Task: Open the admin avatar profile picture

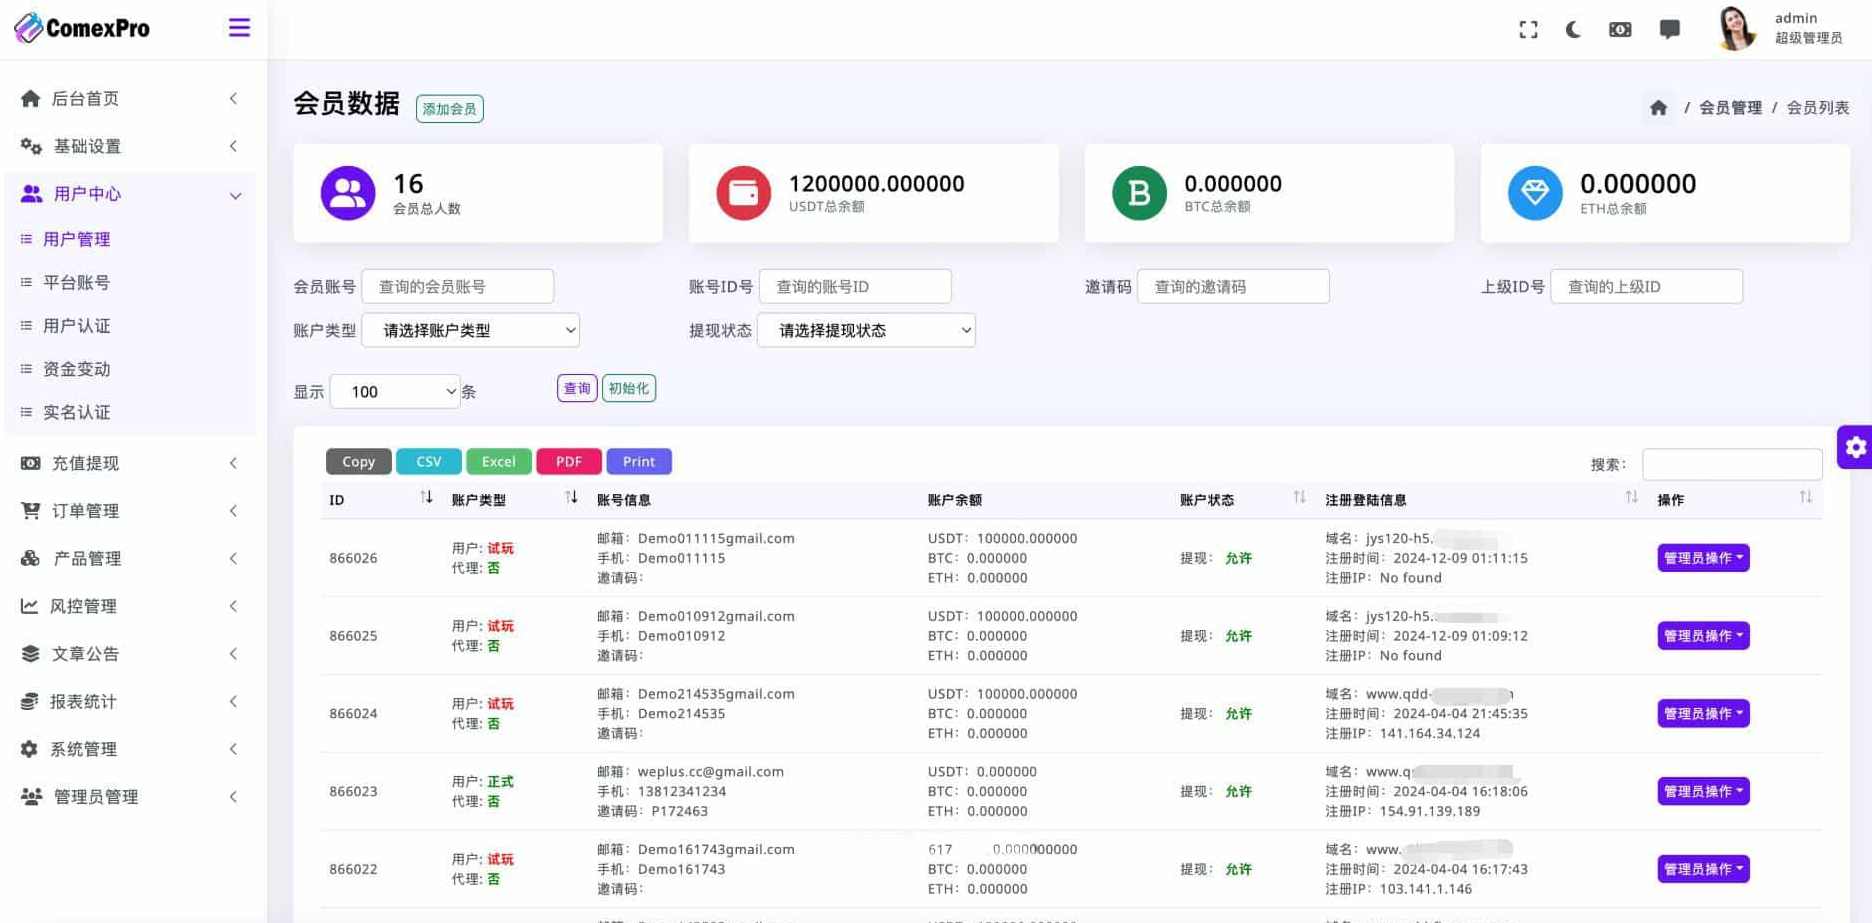Action: pos(1737,30)
